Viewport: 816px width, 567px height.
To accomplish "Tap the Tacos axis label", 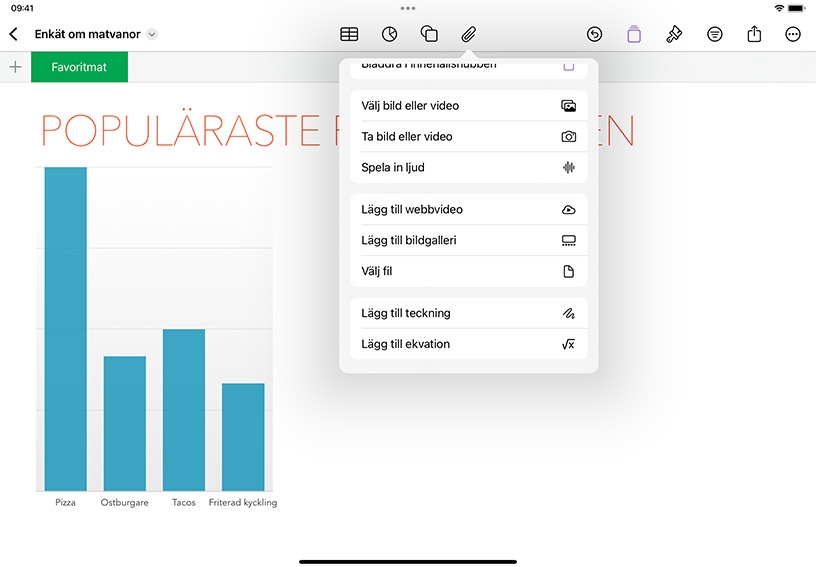I will 184,502.
